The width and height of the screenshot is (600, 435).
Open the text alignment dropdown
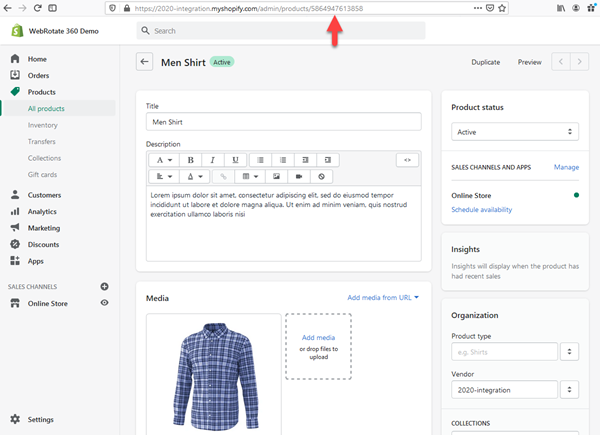point(163,176)
